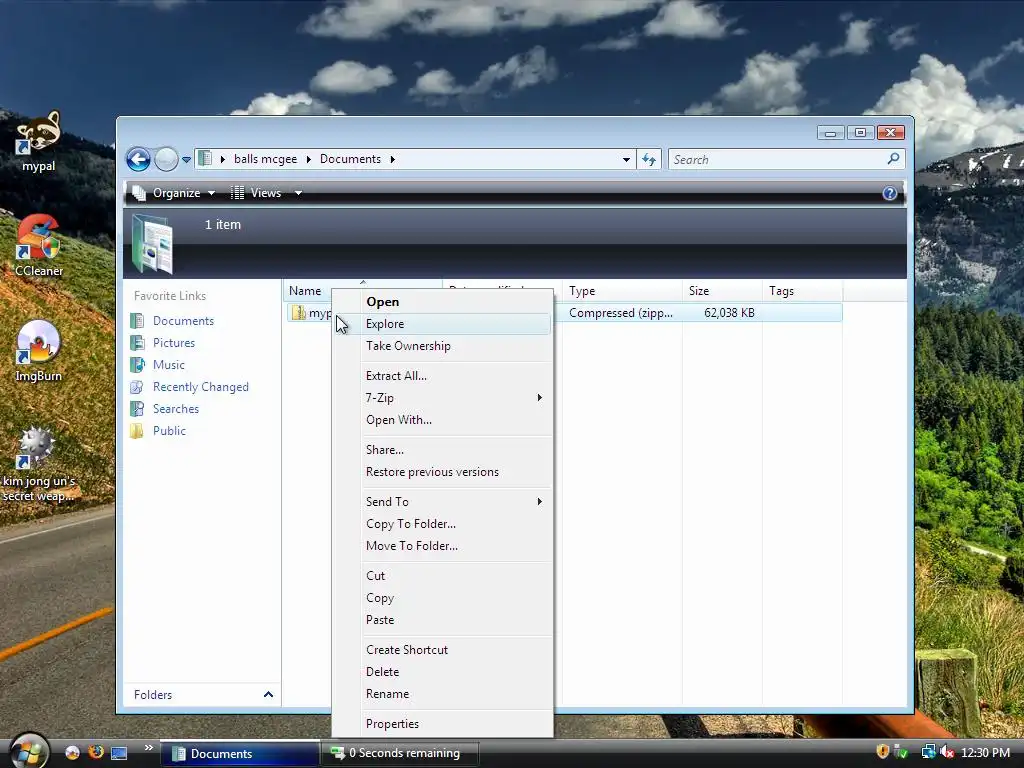Click balls mcgee breadcrumb segment
This screenshot has height=768, width=1024.
[265, 159]
